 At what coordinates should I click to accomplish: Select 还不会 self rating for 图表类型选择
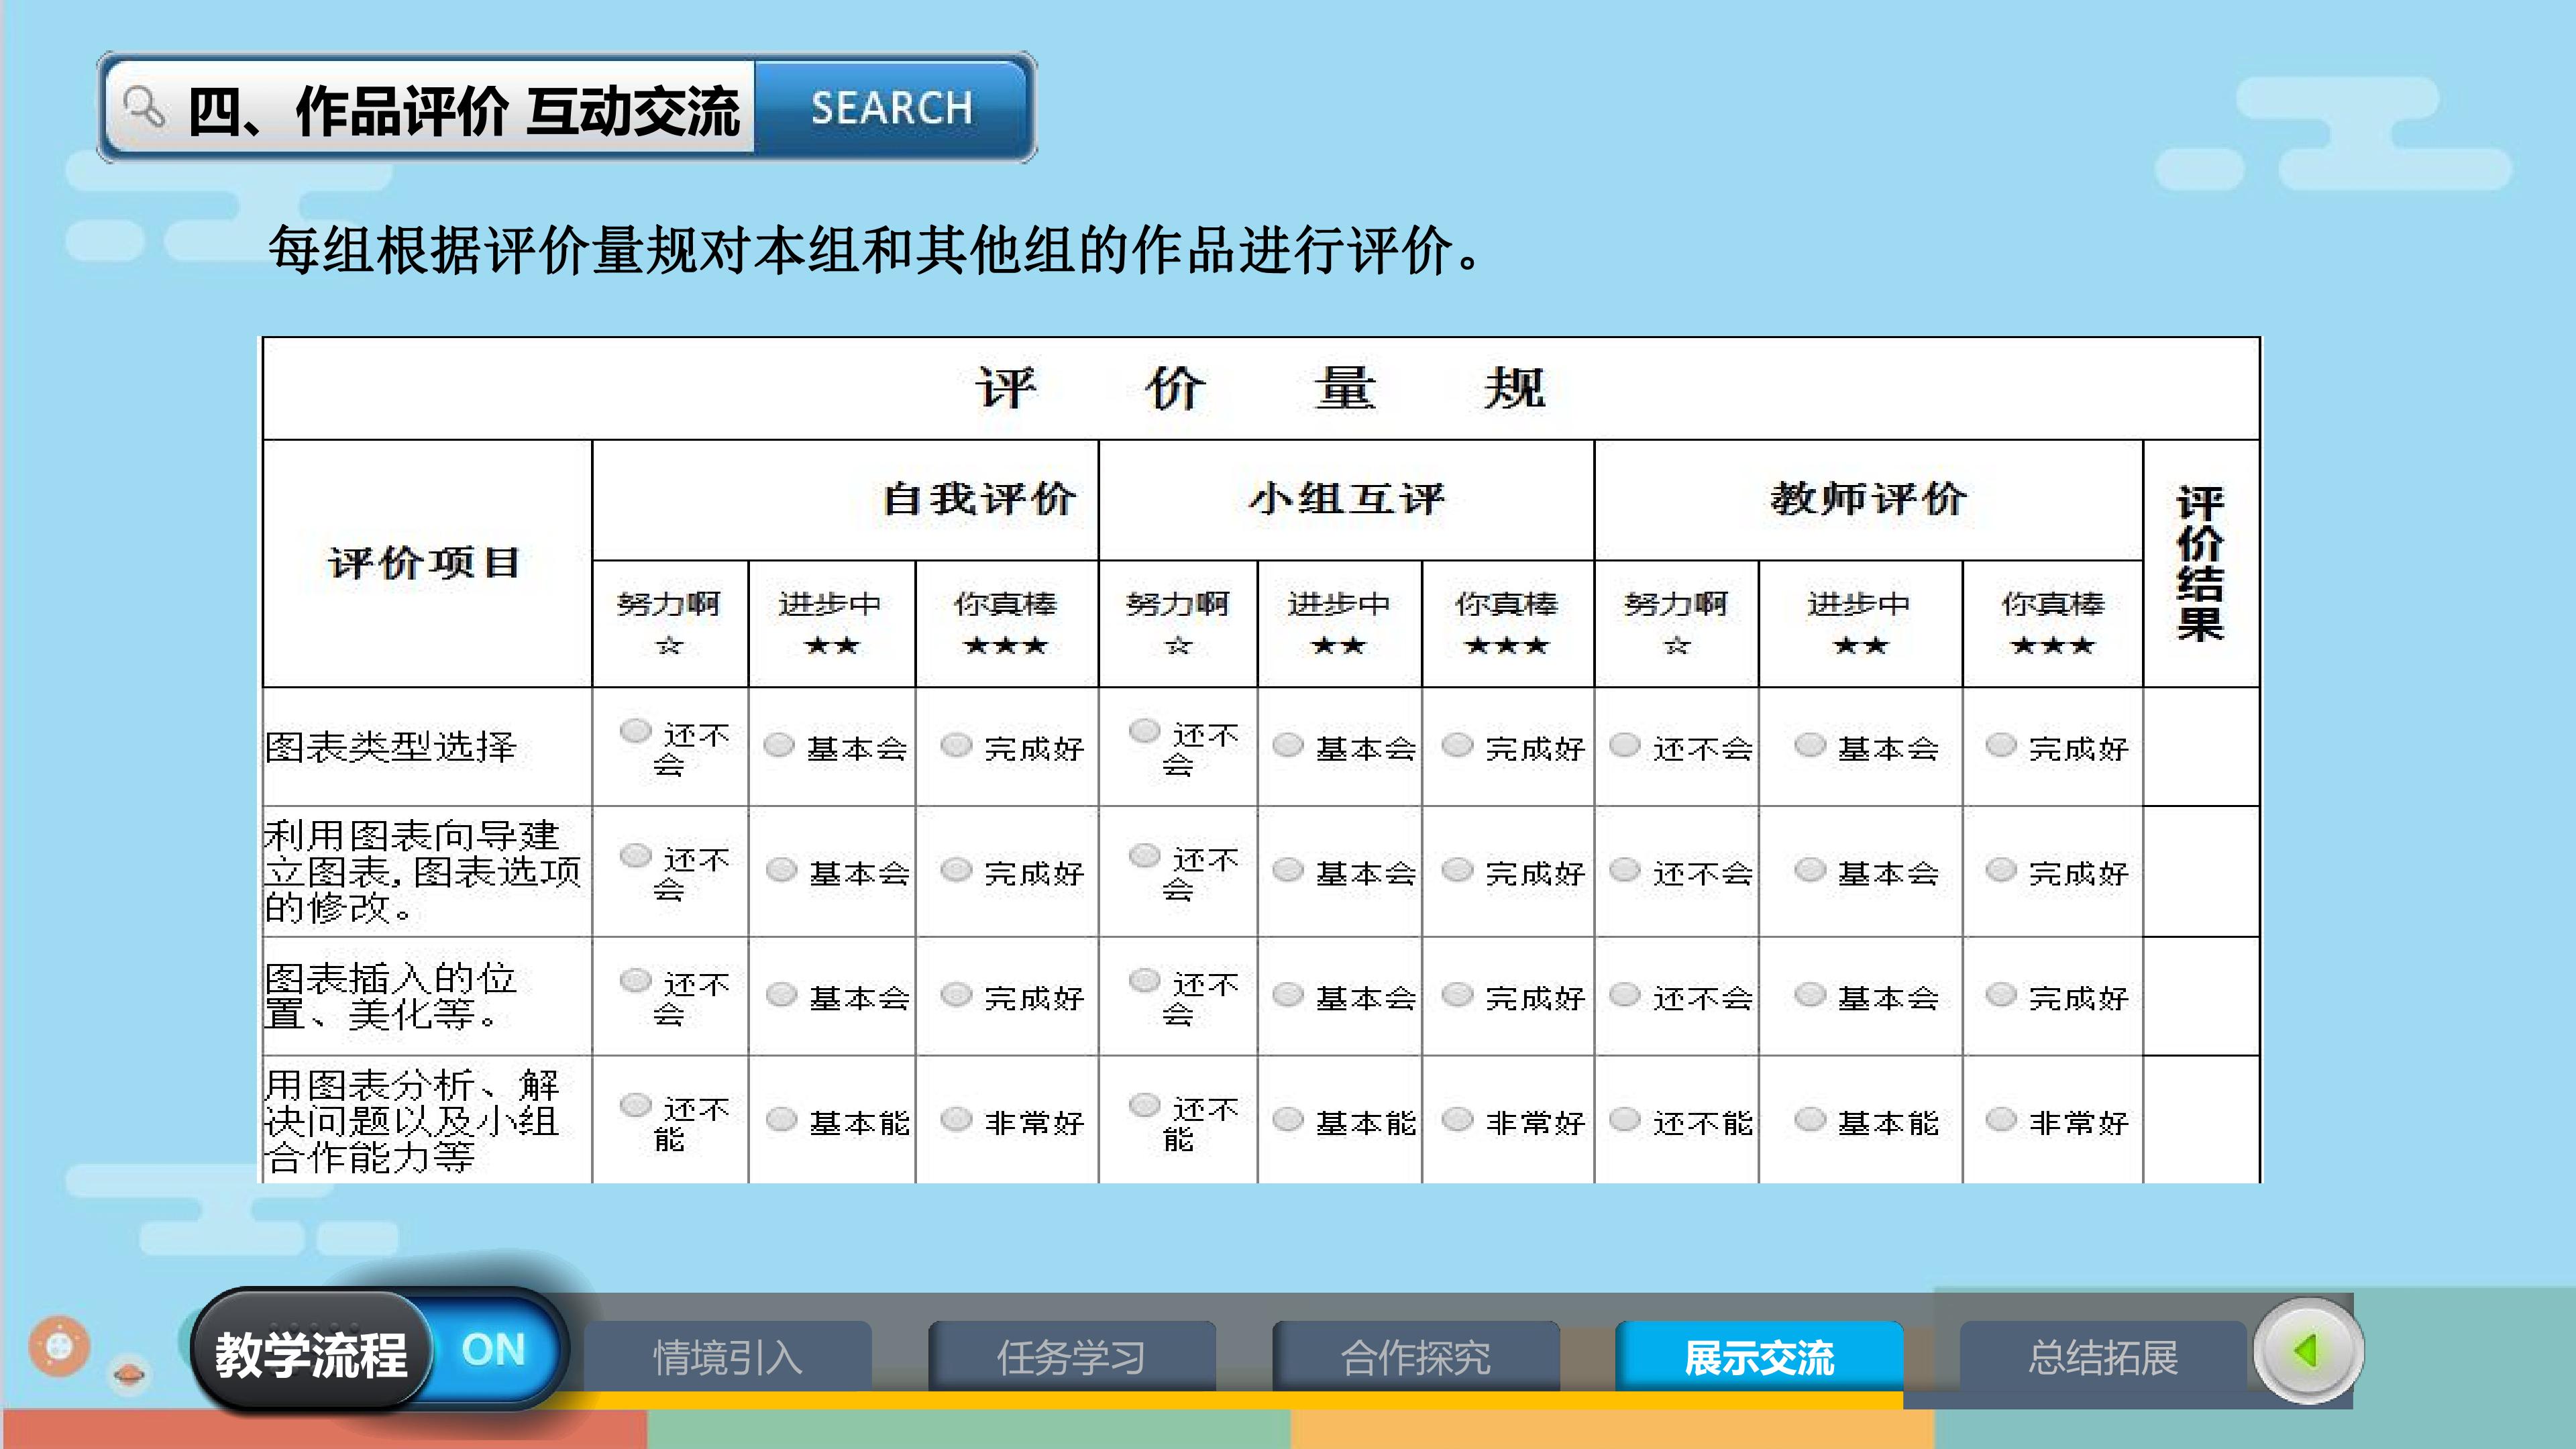[635, 731]
